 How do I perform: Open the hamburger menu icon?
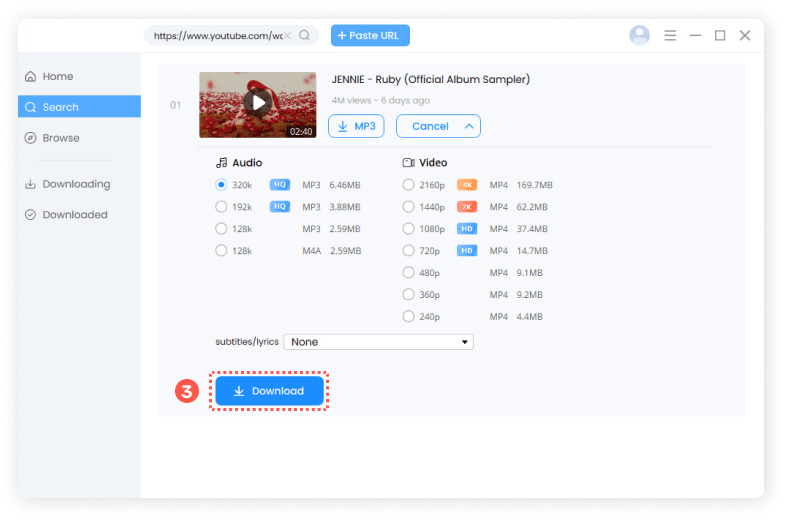[670, 35]
